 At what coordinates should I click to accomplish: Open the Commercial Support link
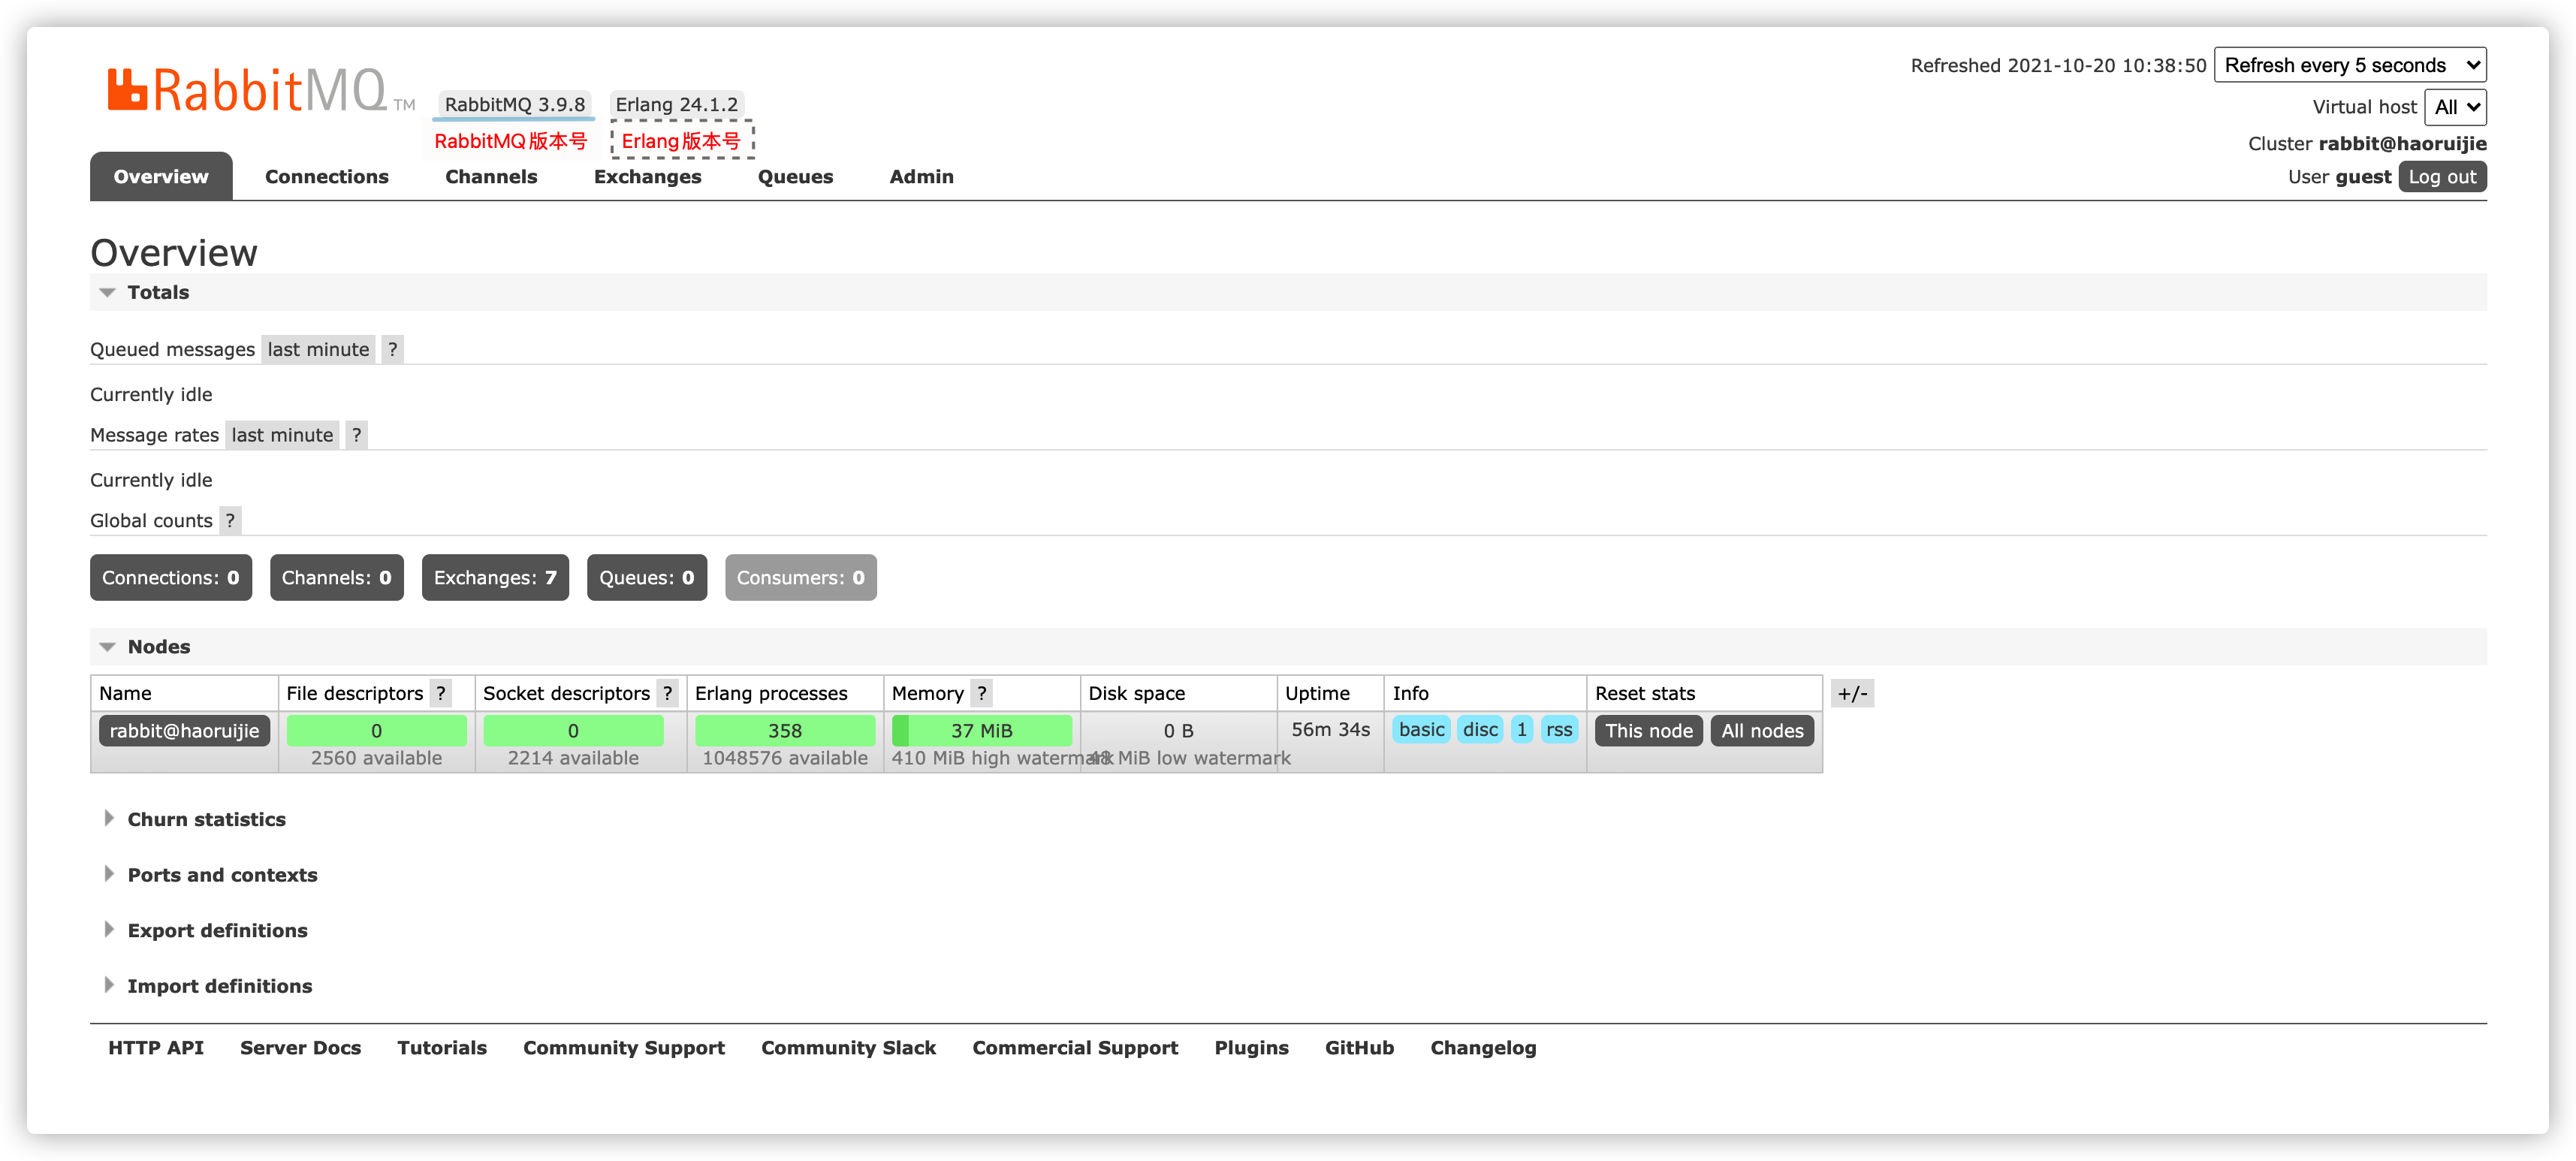(x=1076, y=1048)
